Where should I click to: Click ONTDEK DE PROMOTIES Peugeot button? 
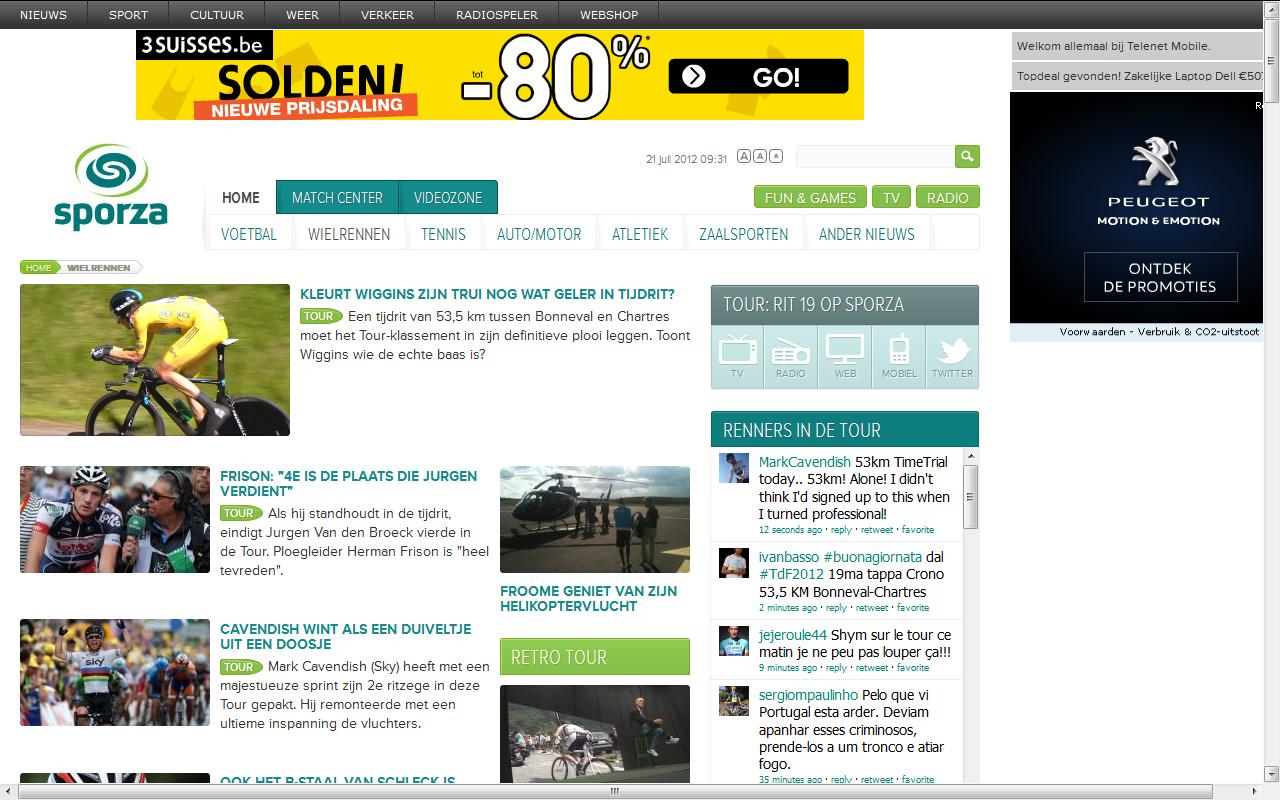click(x=1160, y=277)
